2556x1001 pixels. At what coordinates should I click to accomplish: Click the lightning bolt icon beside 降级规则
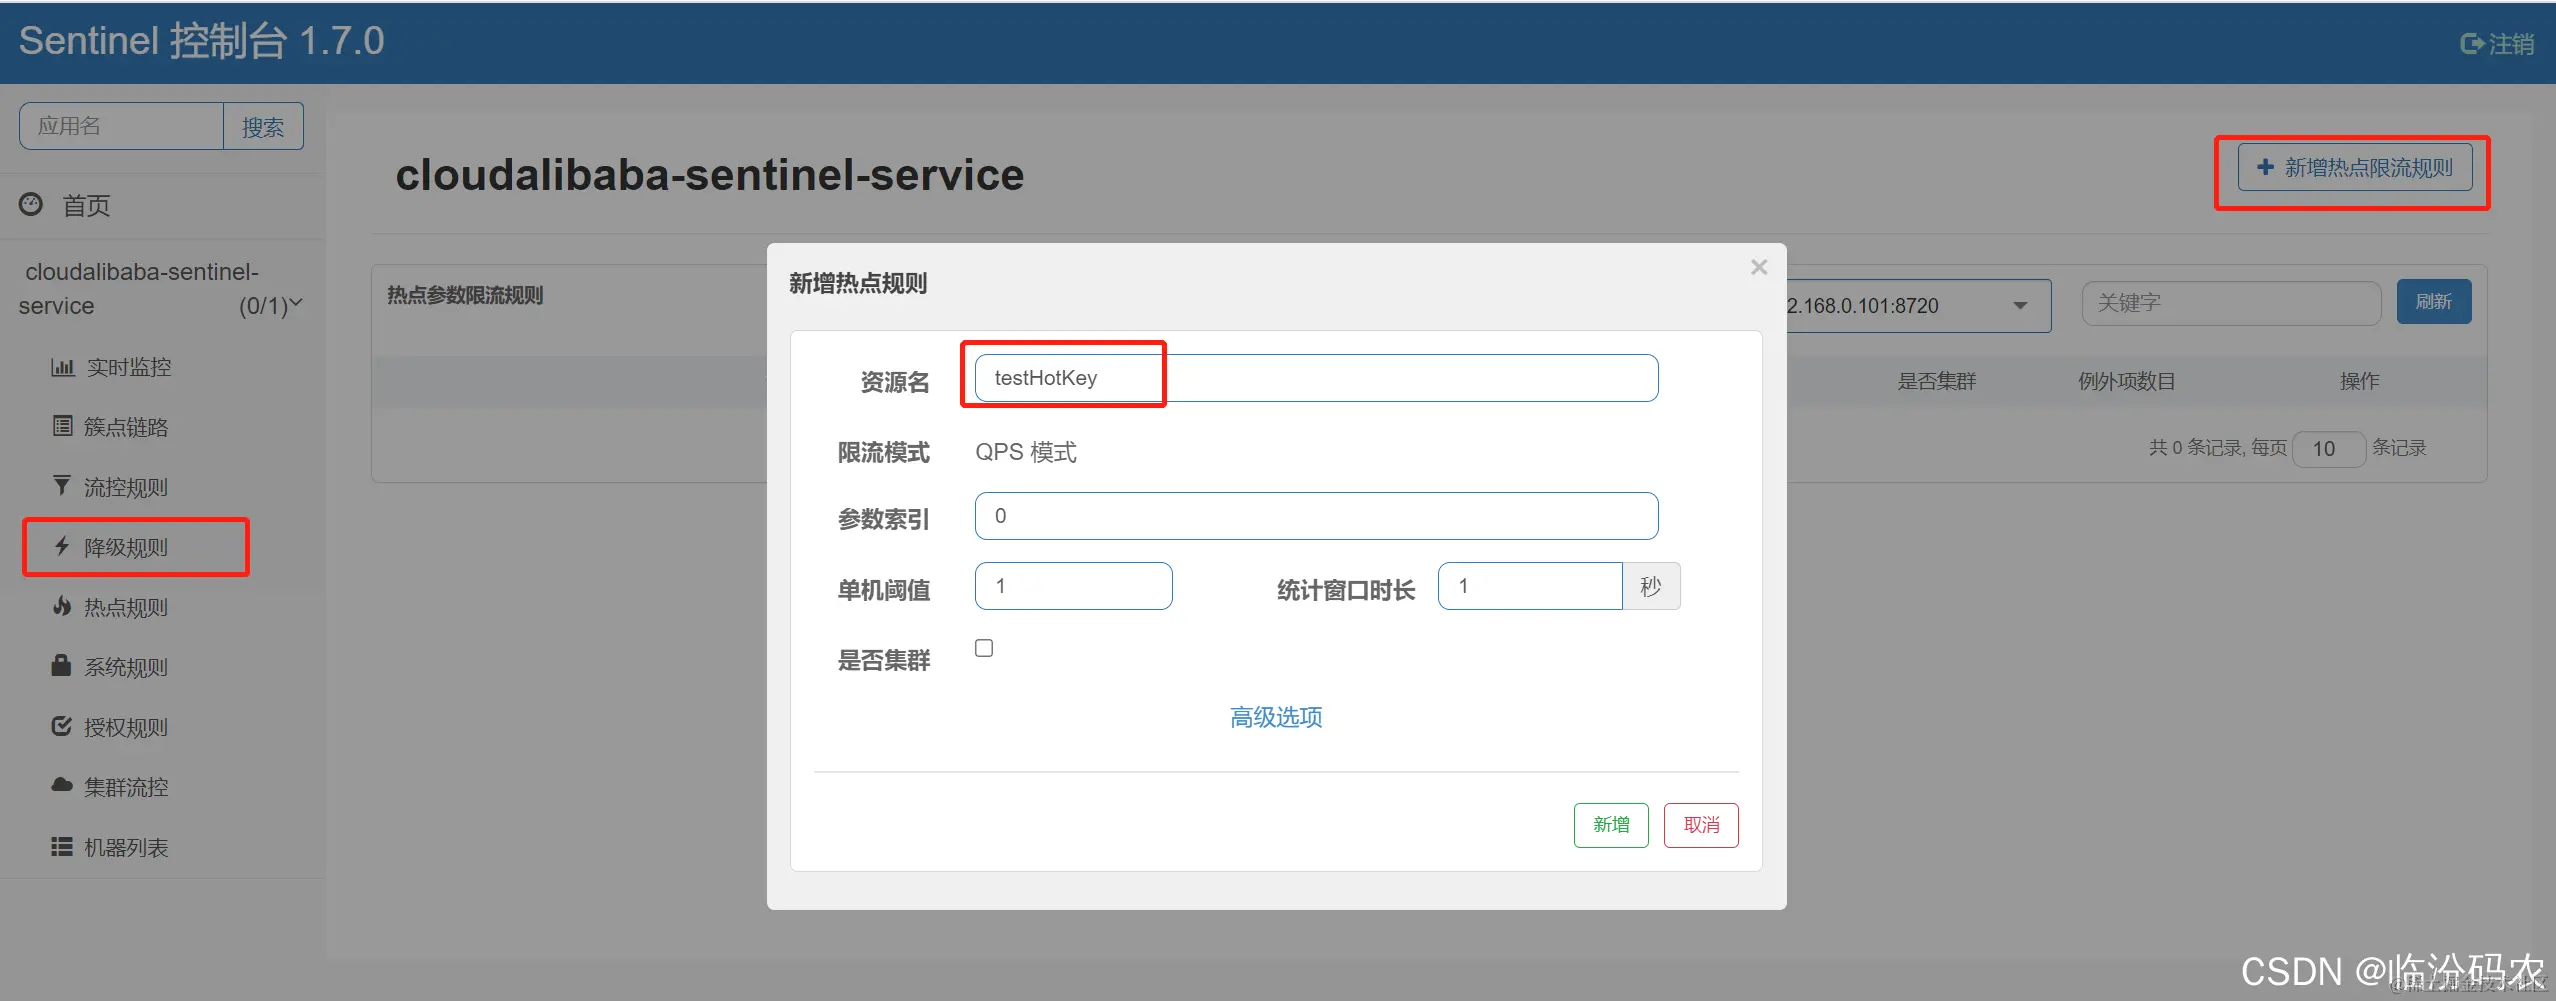[x=62, y=546]
